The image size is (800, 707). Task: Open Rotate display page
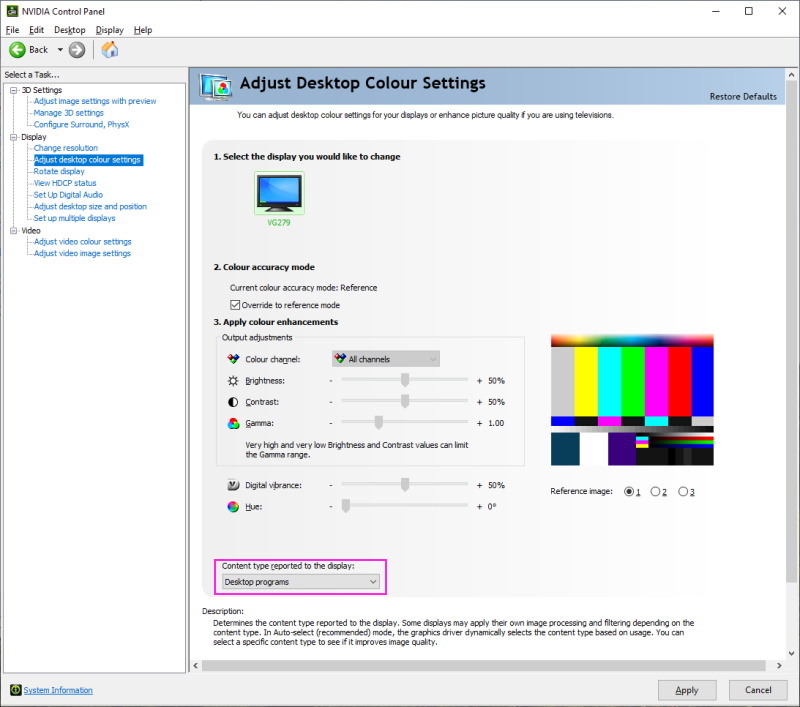point(59,171)
